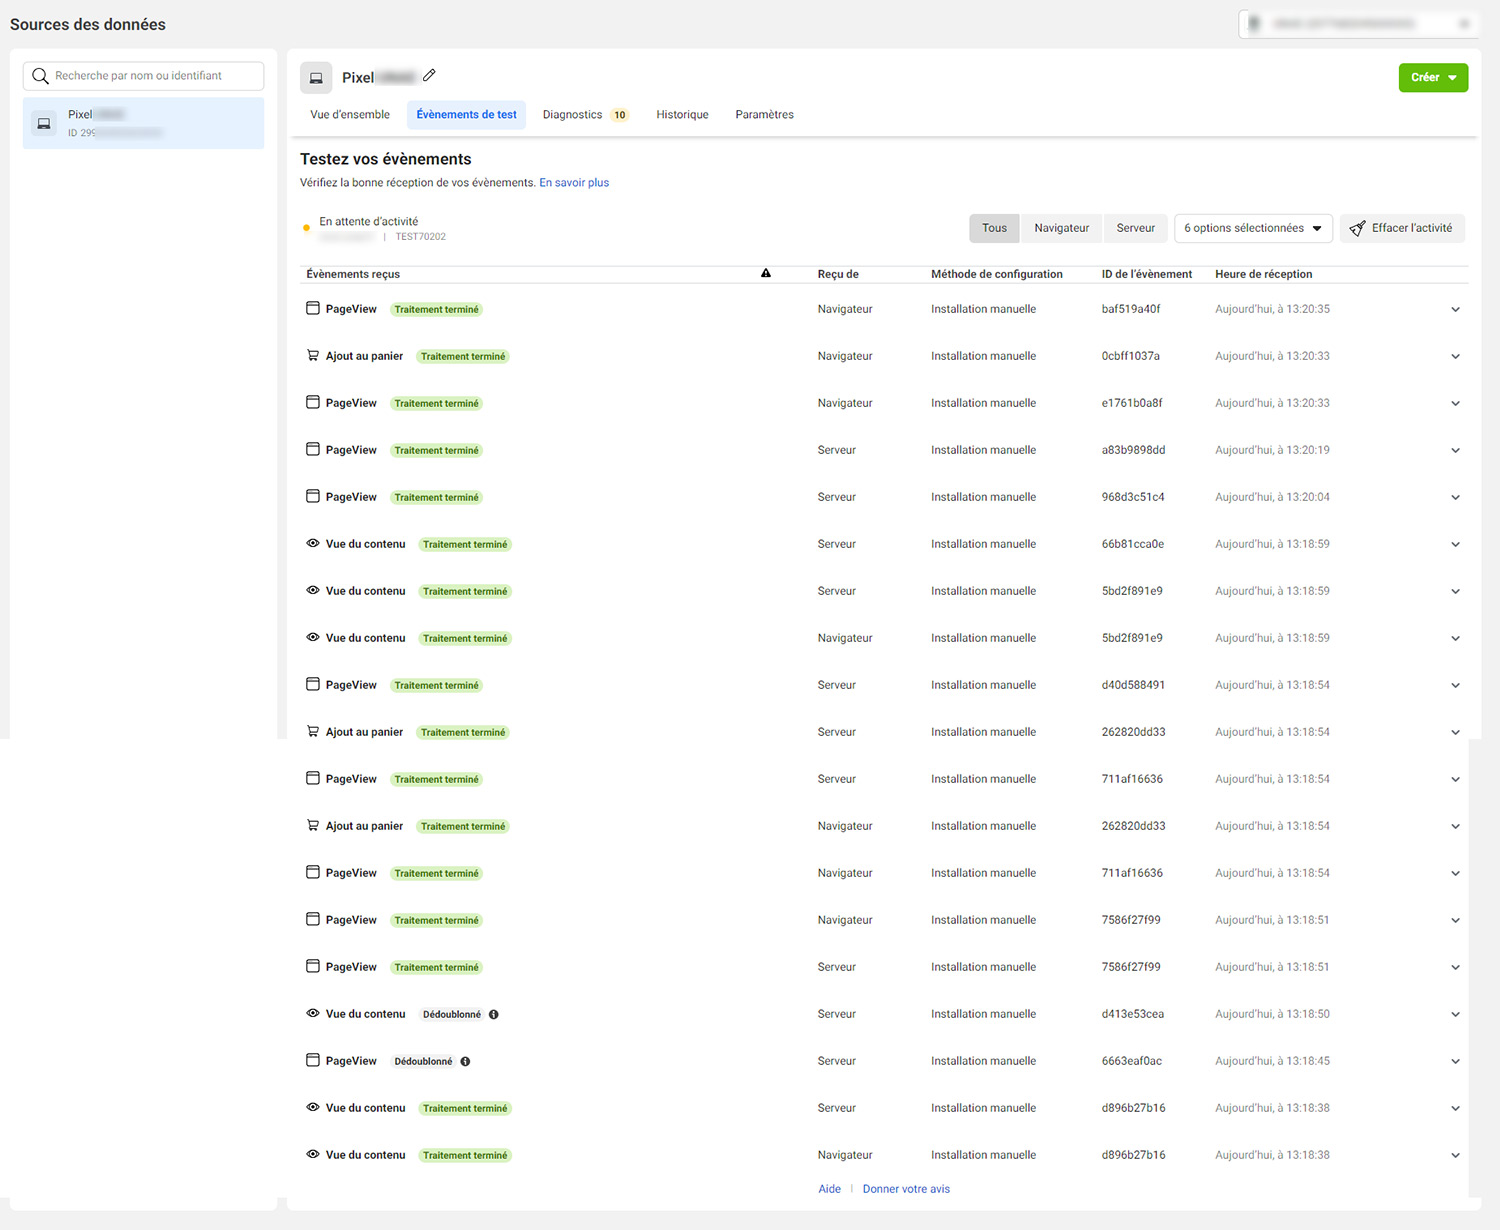Expand the PageView 6663eaf0ac row
This screenshot has height=1230, width=1500.
pos(1455,1061)
